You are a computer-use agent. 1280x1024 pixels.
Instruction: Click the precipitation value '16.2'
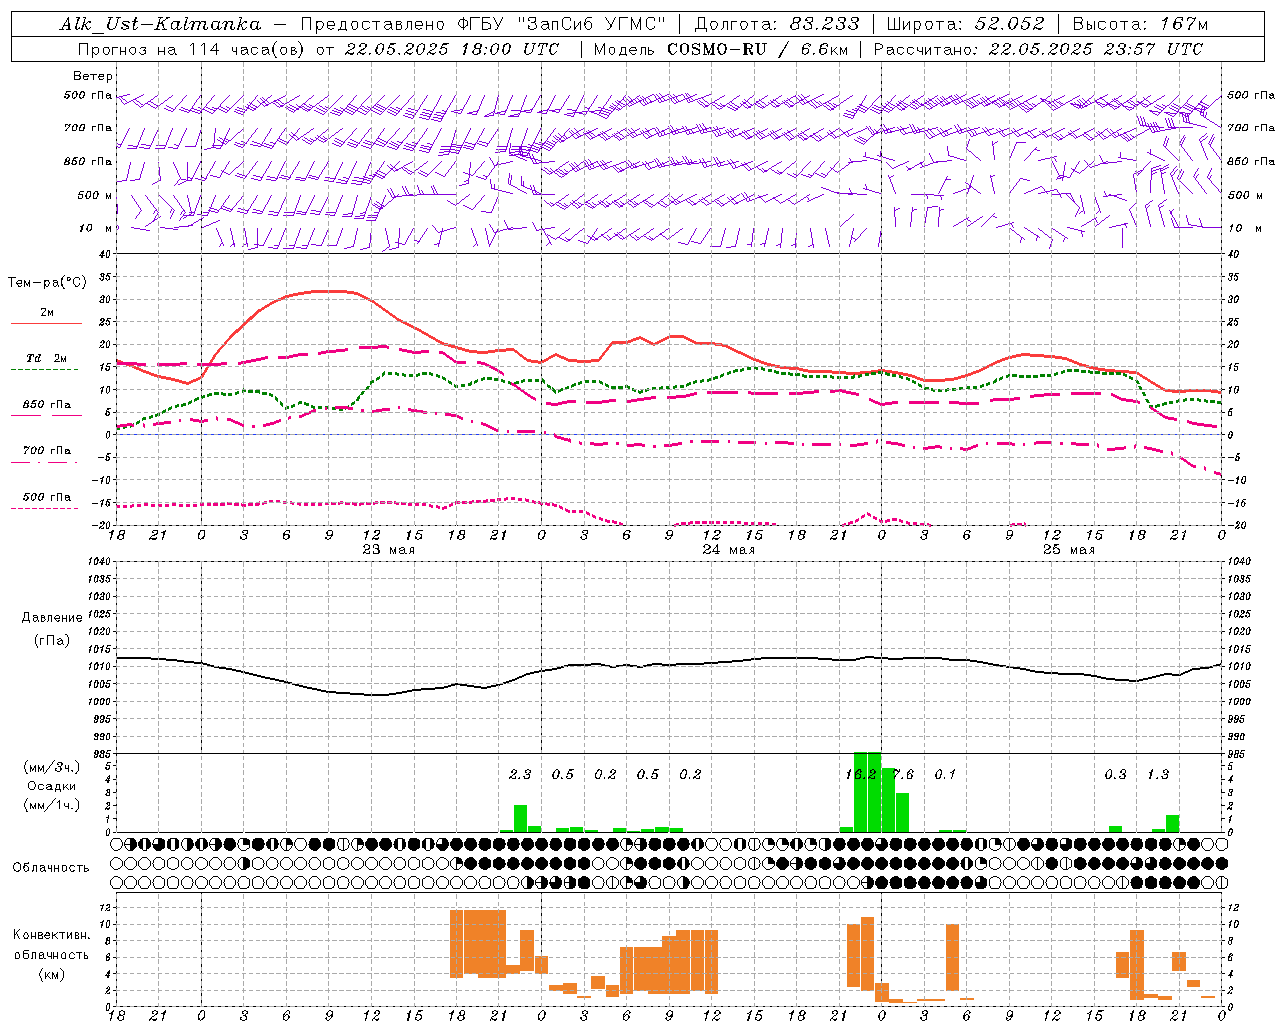point(861,774)
